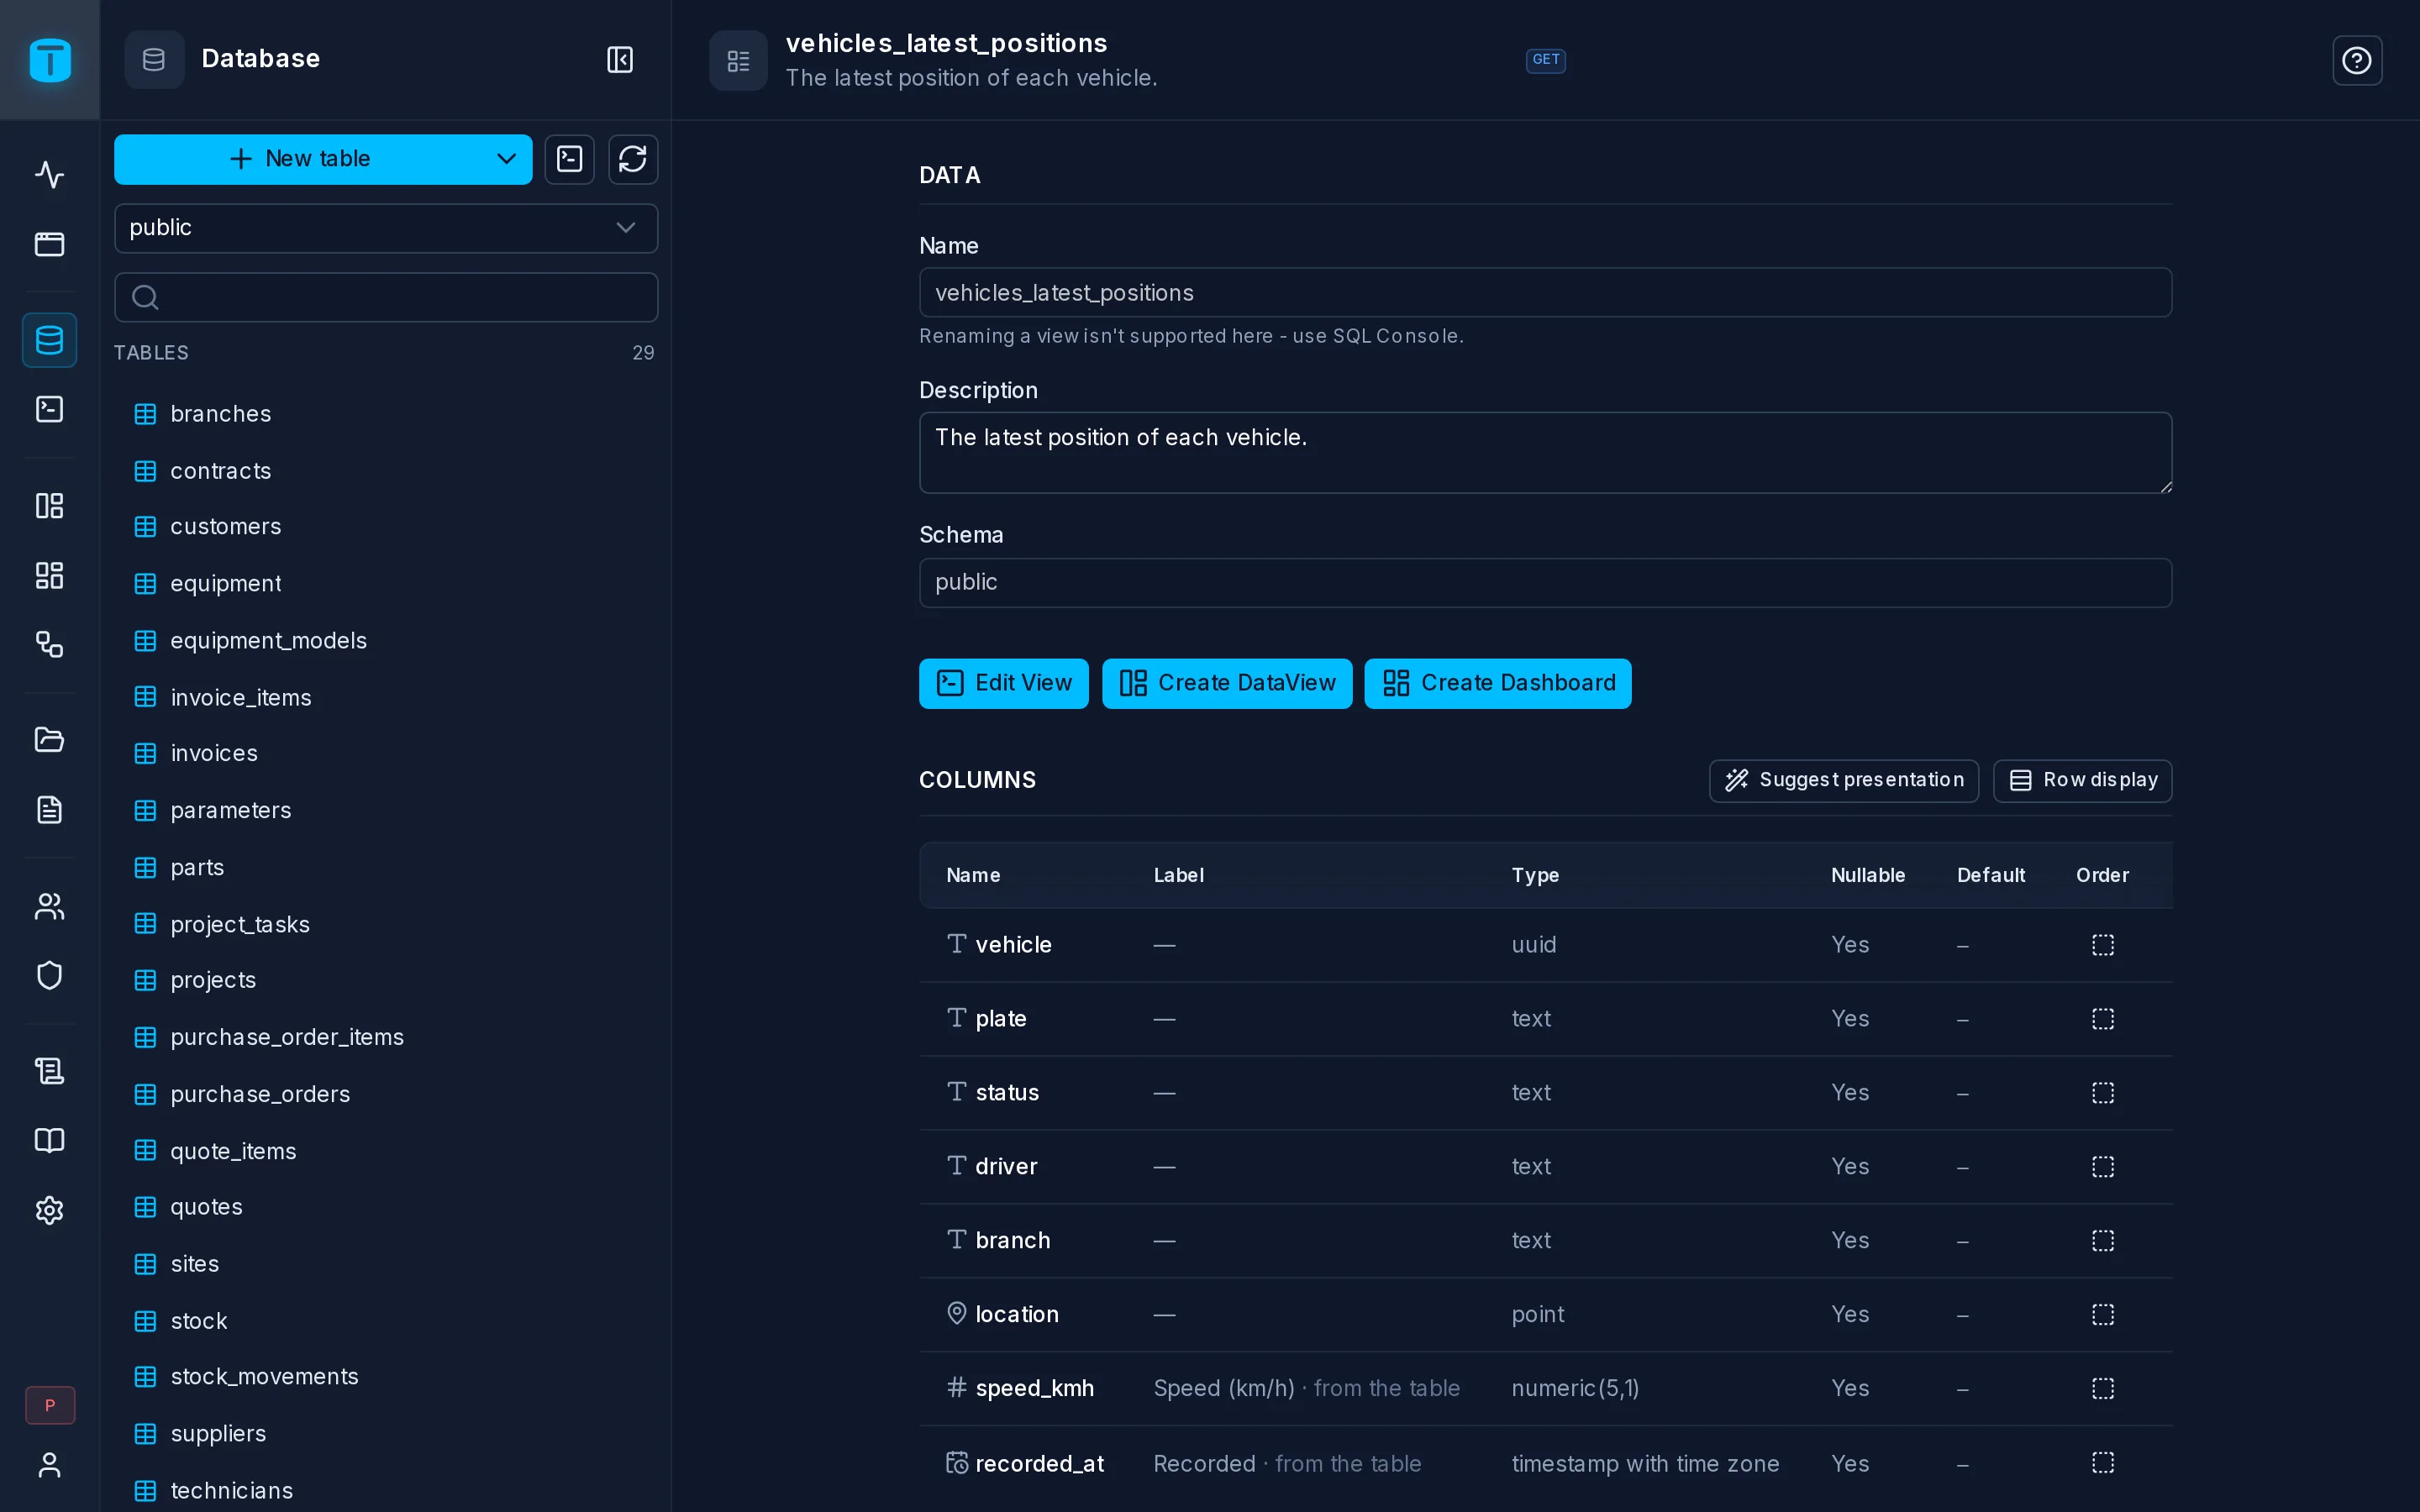This screenshot has height=1512, width=2420.
Task: Click the red P badge in the sidebar
Action: [x=50, y=1405]
